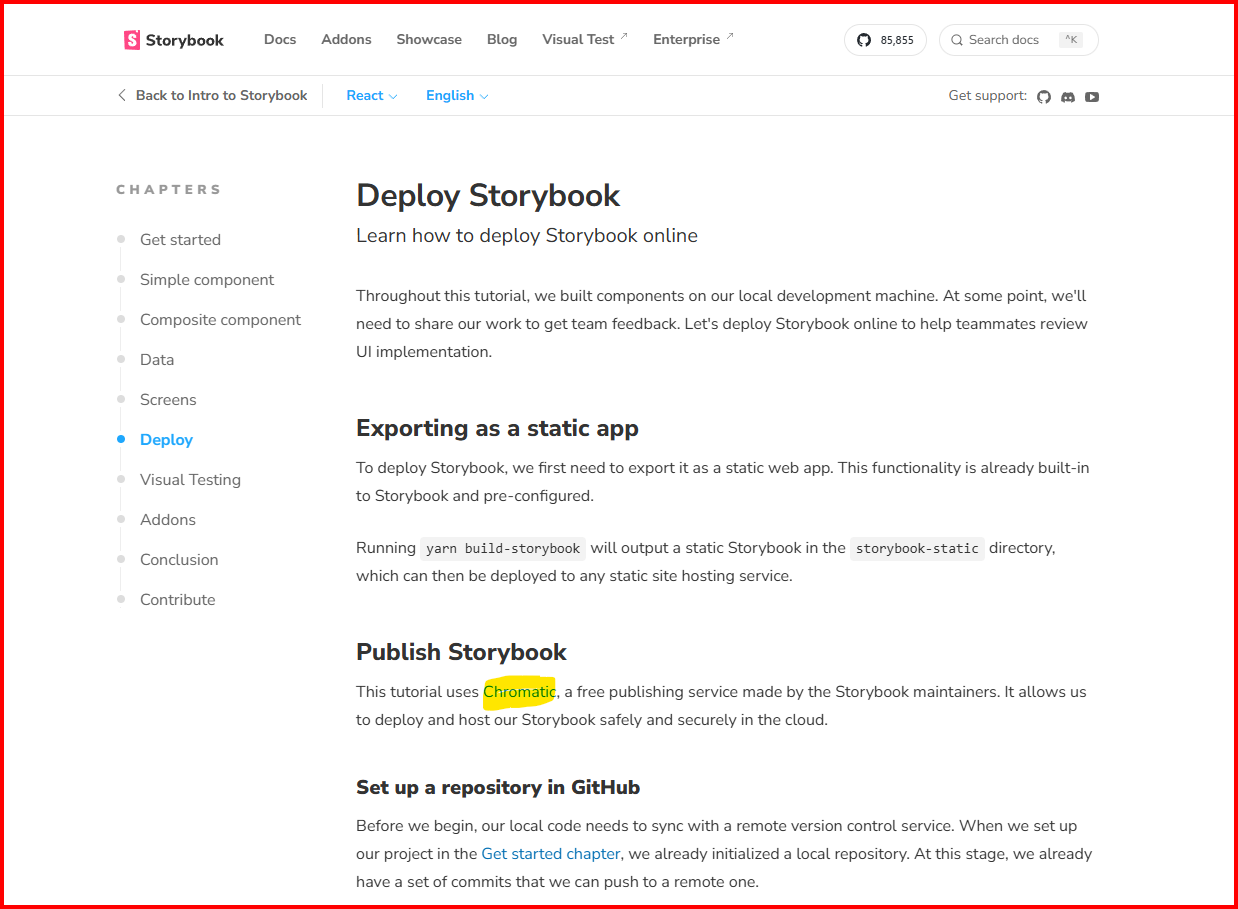Open the Contribute chapter
The width and height of the screenshot is (1238, 909).
[x=177, y=600]
